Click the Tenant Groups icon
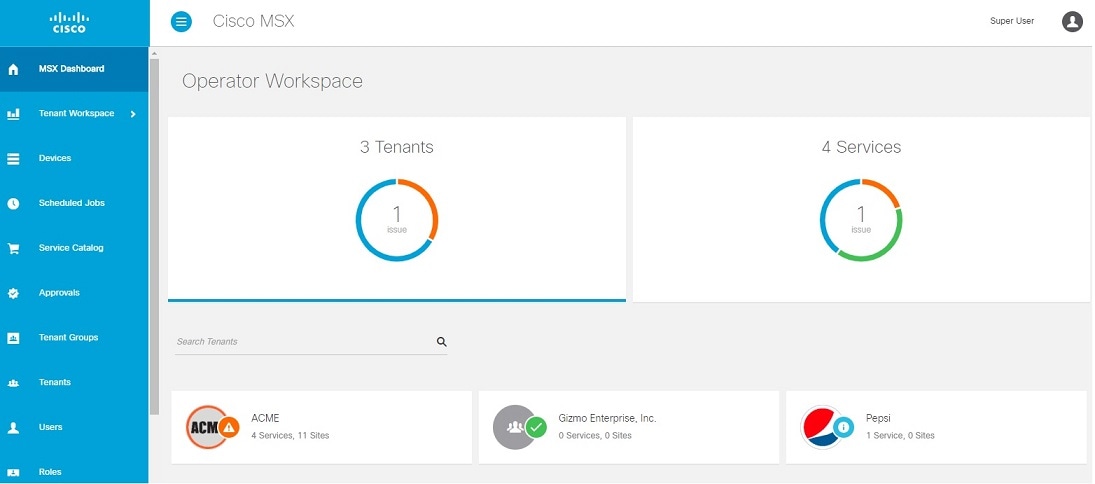Screen dimensions: 1095x484 [x=13, y=338]
